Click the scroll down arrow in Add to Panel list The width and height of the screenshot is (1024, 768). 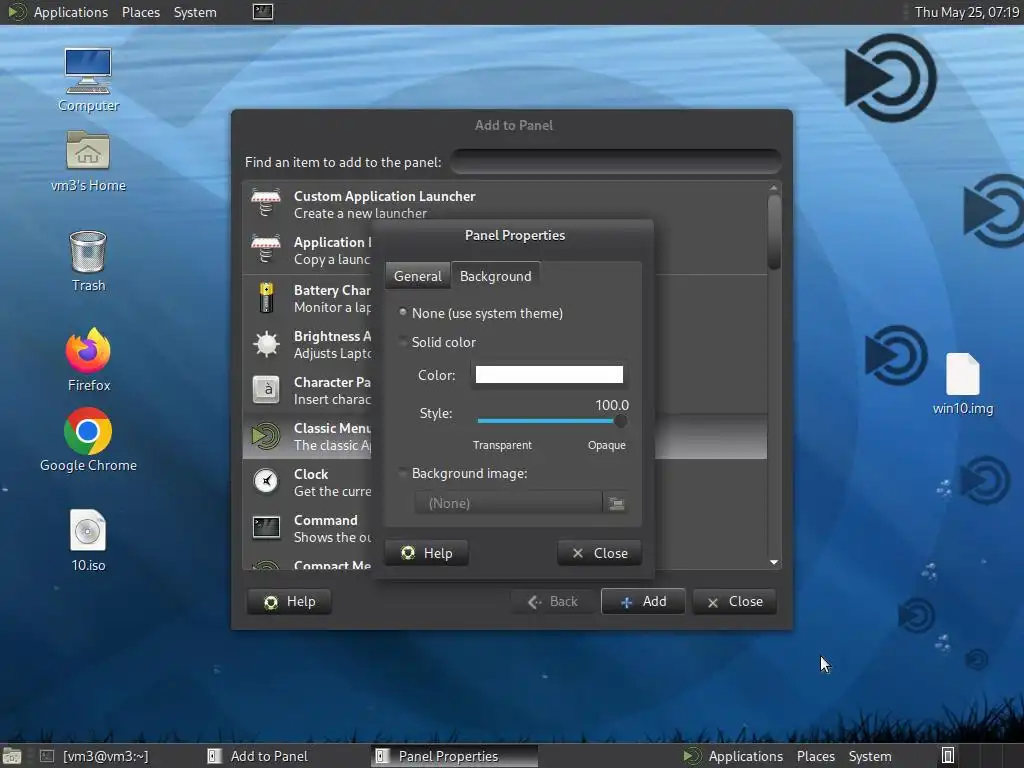click(774, 562)
